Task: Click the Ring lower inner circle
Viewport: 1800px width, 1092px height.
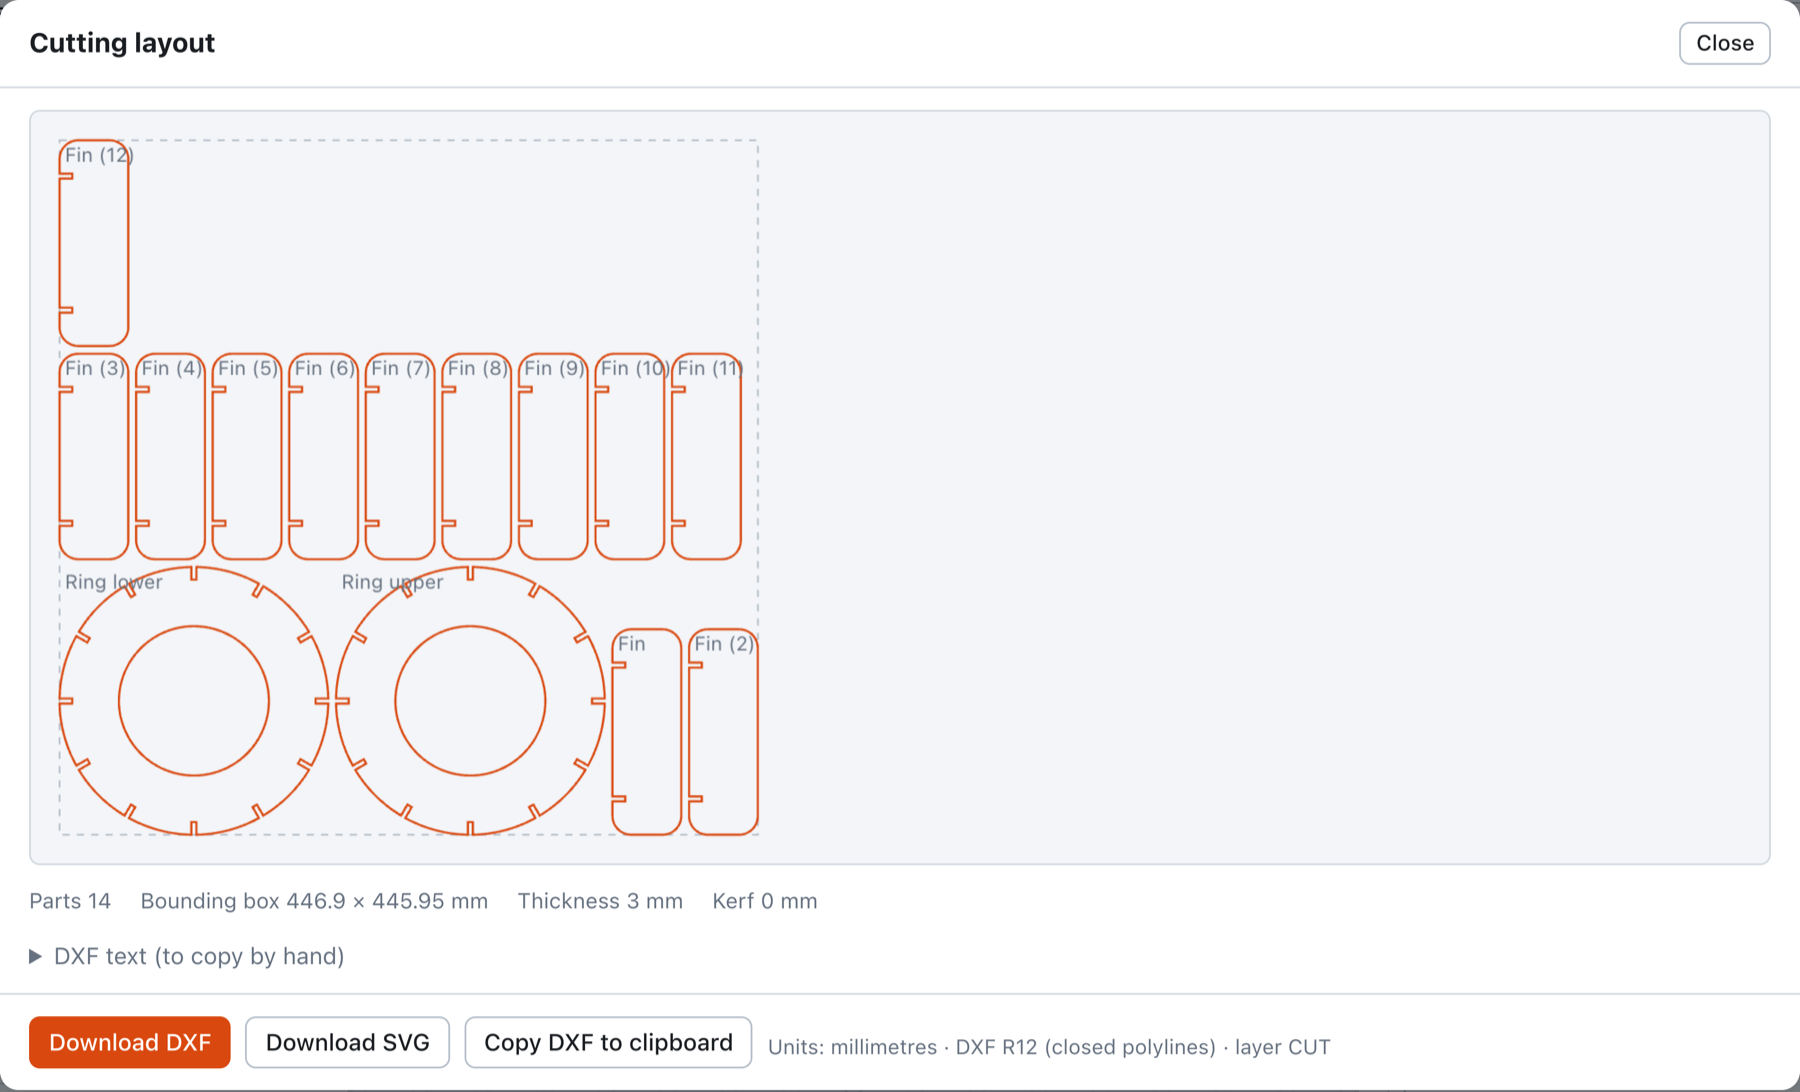Action: click(x=194, y=701)
